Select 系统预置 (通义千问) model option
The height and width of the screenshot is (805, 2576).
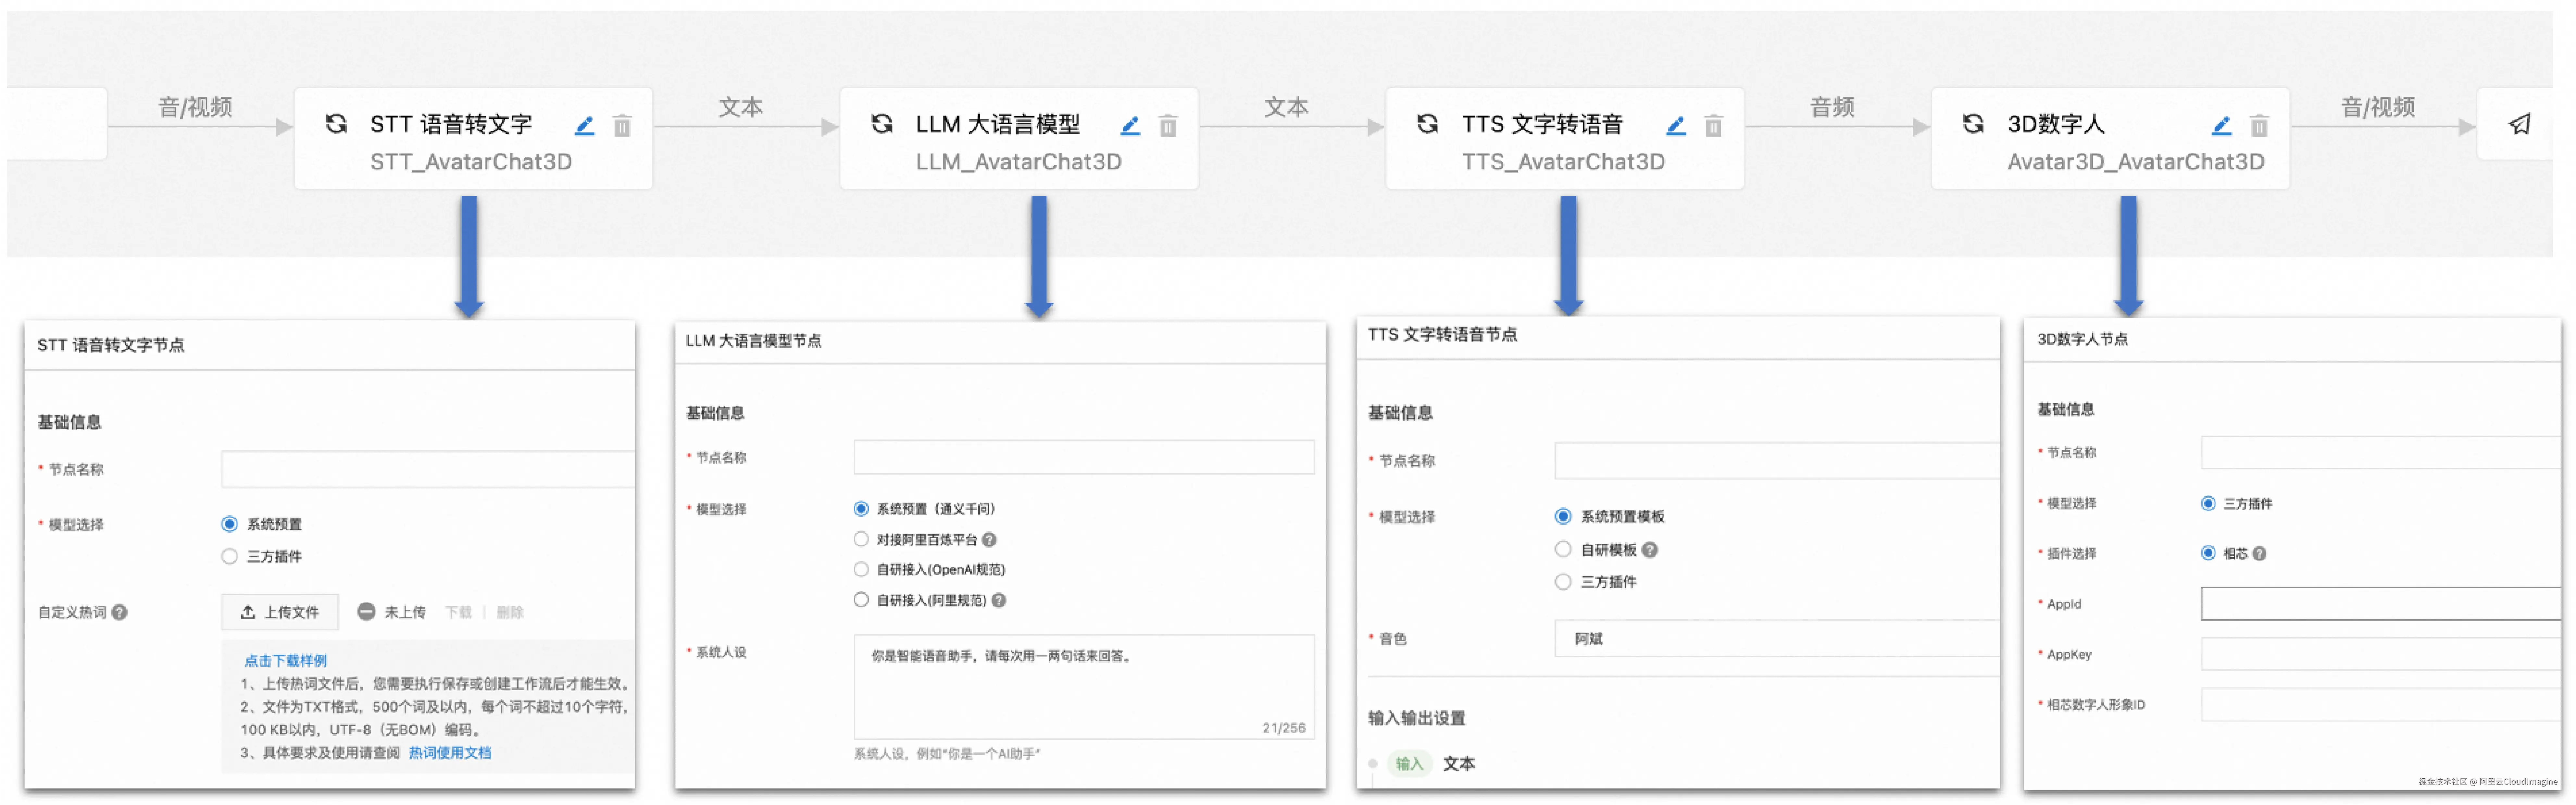click(x=861, y=509)
